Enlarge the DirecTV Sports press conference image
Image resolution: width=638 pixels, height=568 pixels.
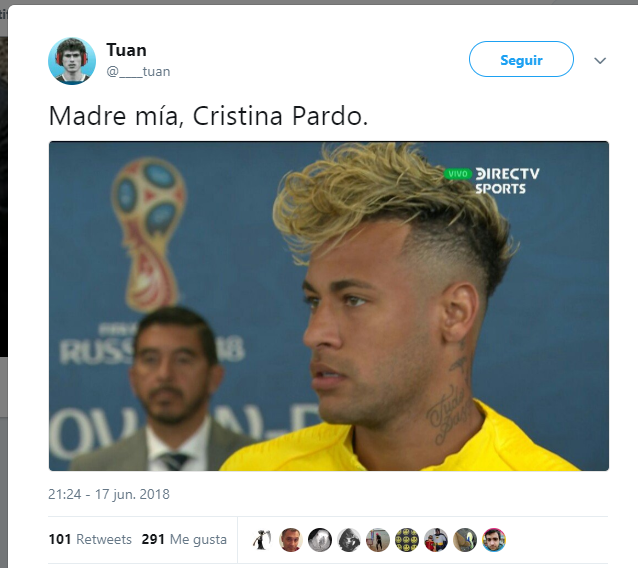(329, 306)
